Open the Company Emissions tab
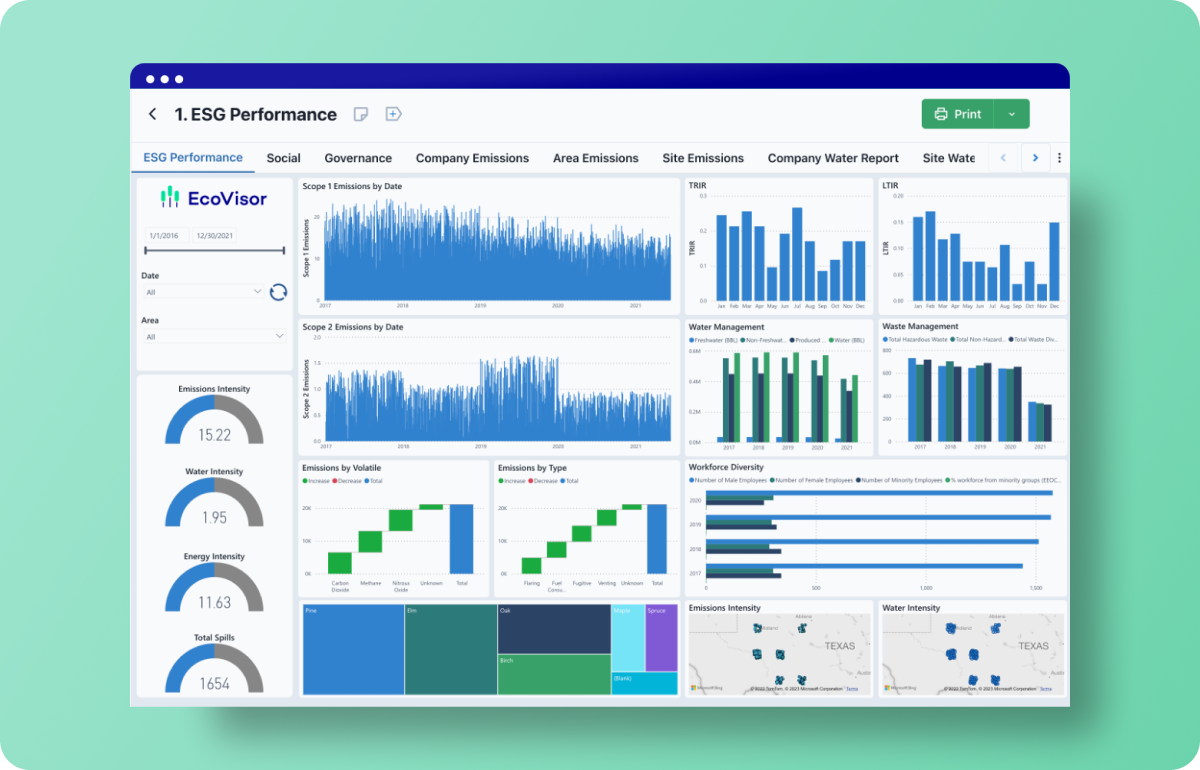 pyautogui.click(x=472, y=158)
